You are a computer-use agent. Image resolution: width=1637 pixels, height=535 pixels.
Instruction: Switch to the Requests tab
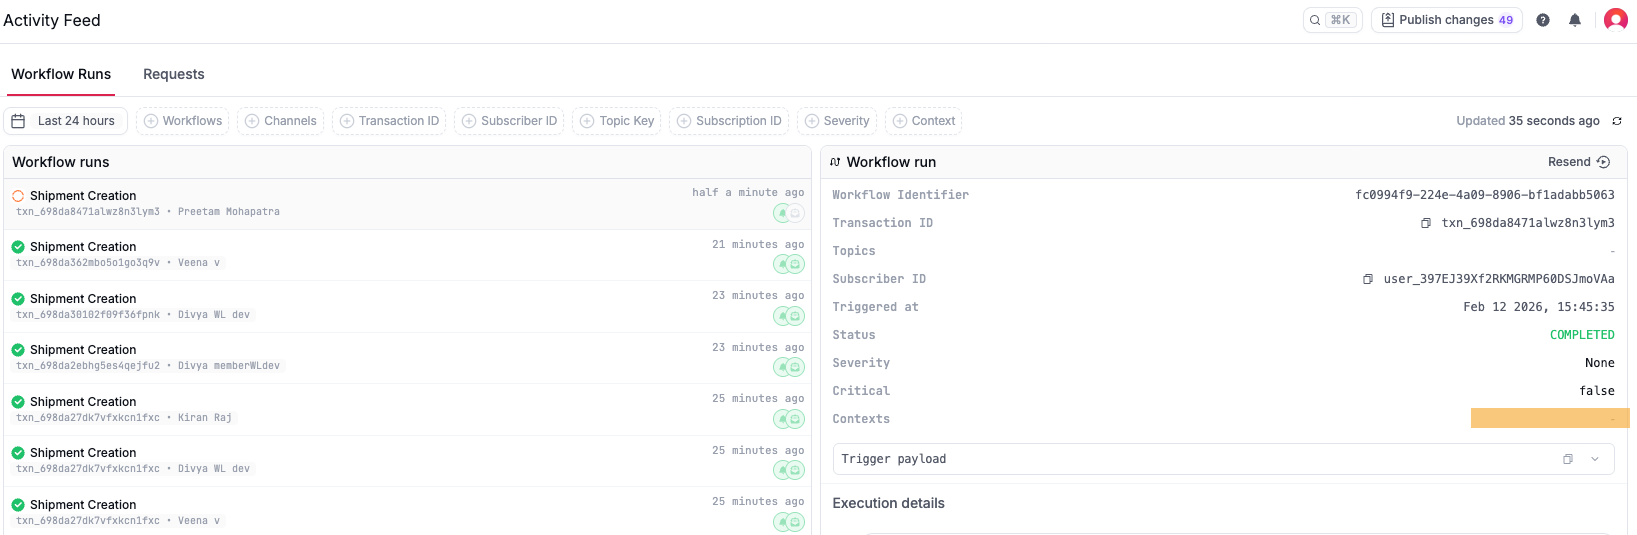(x=174, y=74)
